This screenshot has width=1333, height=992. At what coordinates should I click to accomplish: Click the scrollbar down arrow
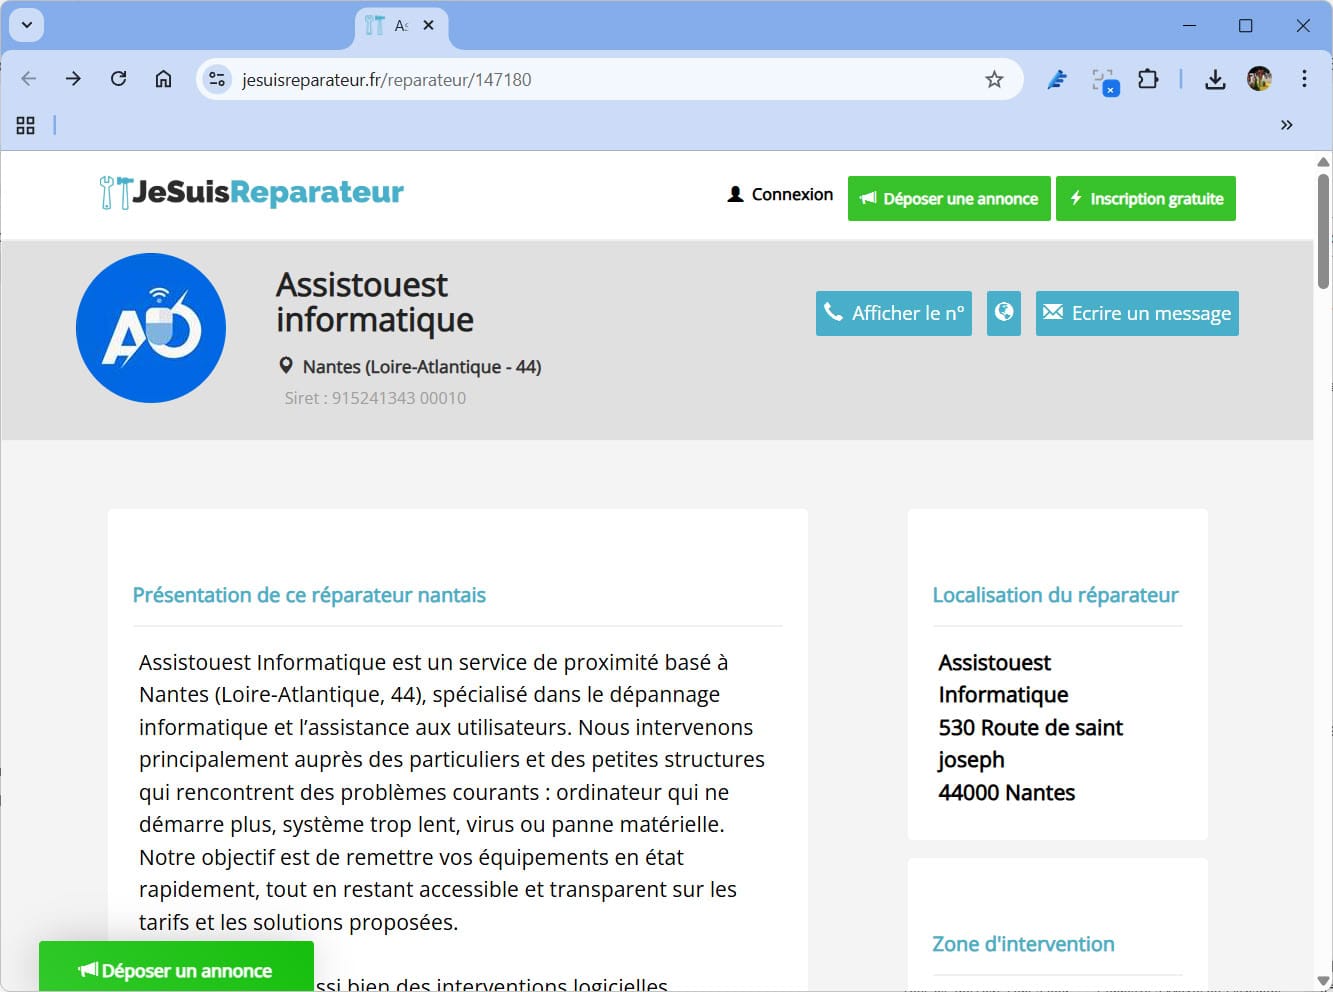click(x=1323, y=981)
